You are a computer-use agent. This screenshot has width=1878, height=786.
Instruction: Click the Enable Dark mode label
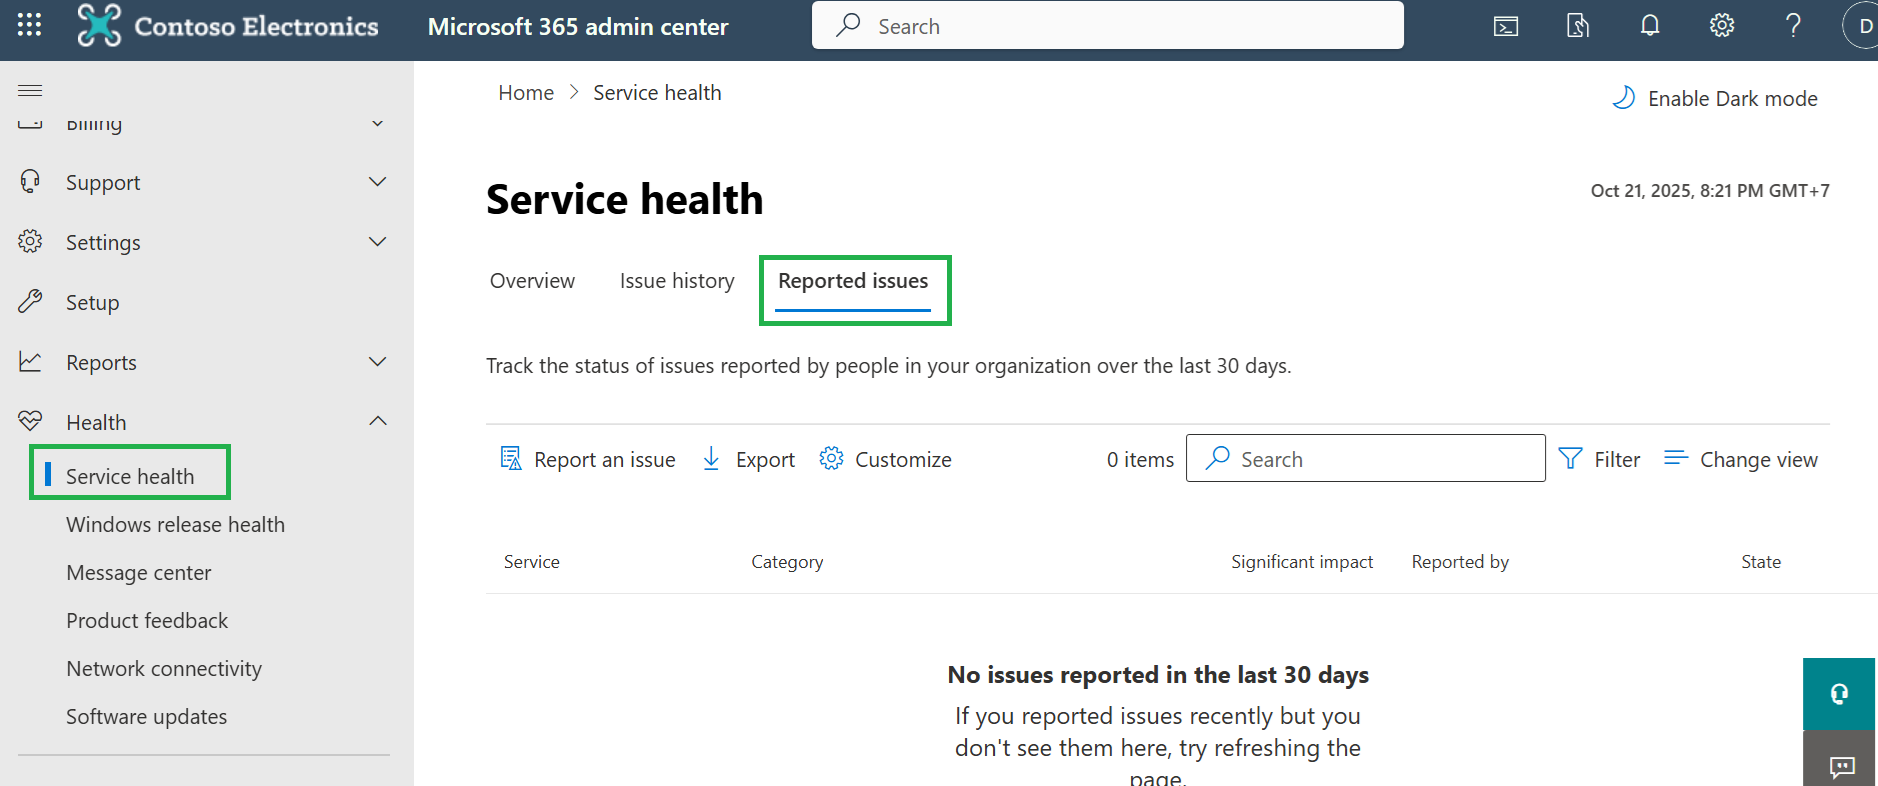1733,98
